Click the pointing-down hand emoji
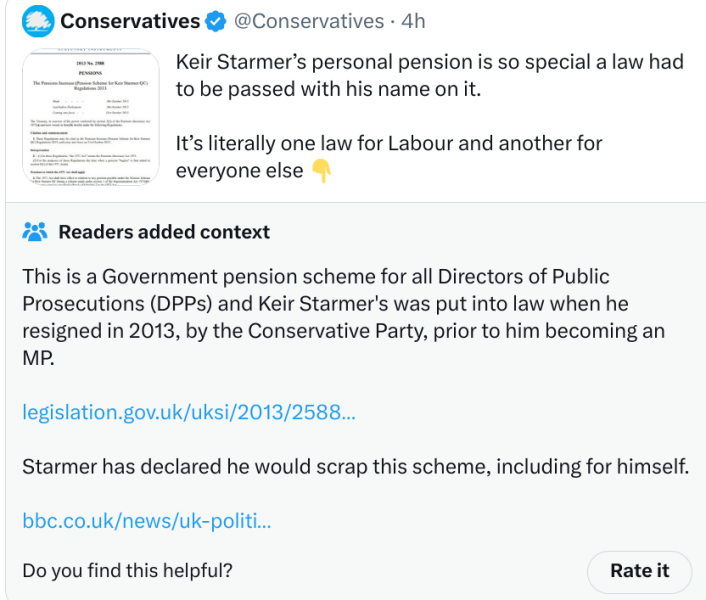Screen dimensions: 706x600 point(322,171)
